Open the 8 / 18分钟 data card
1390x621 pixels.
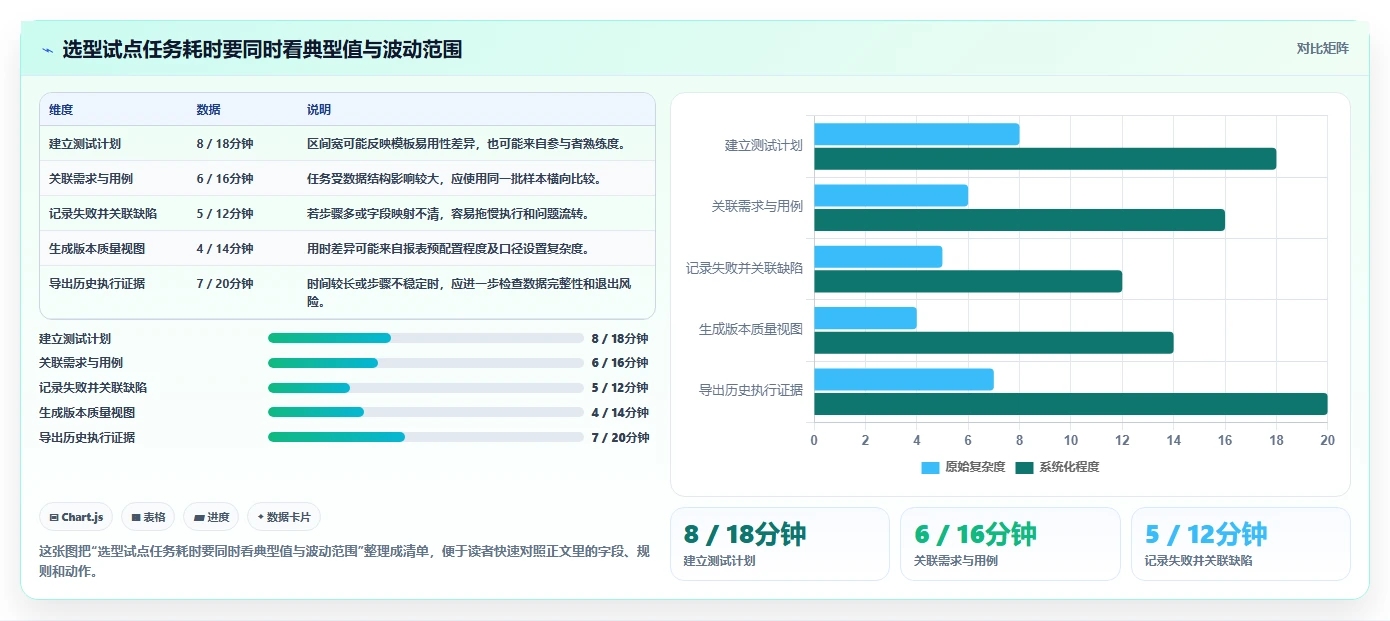(x=779, y=544)
